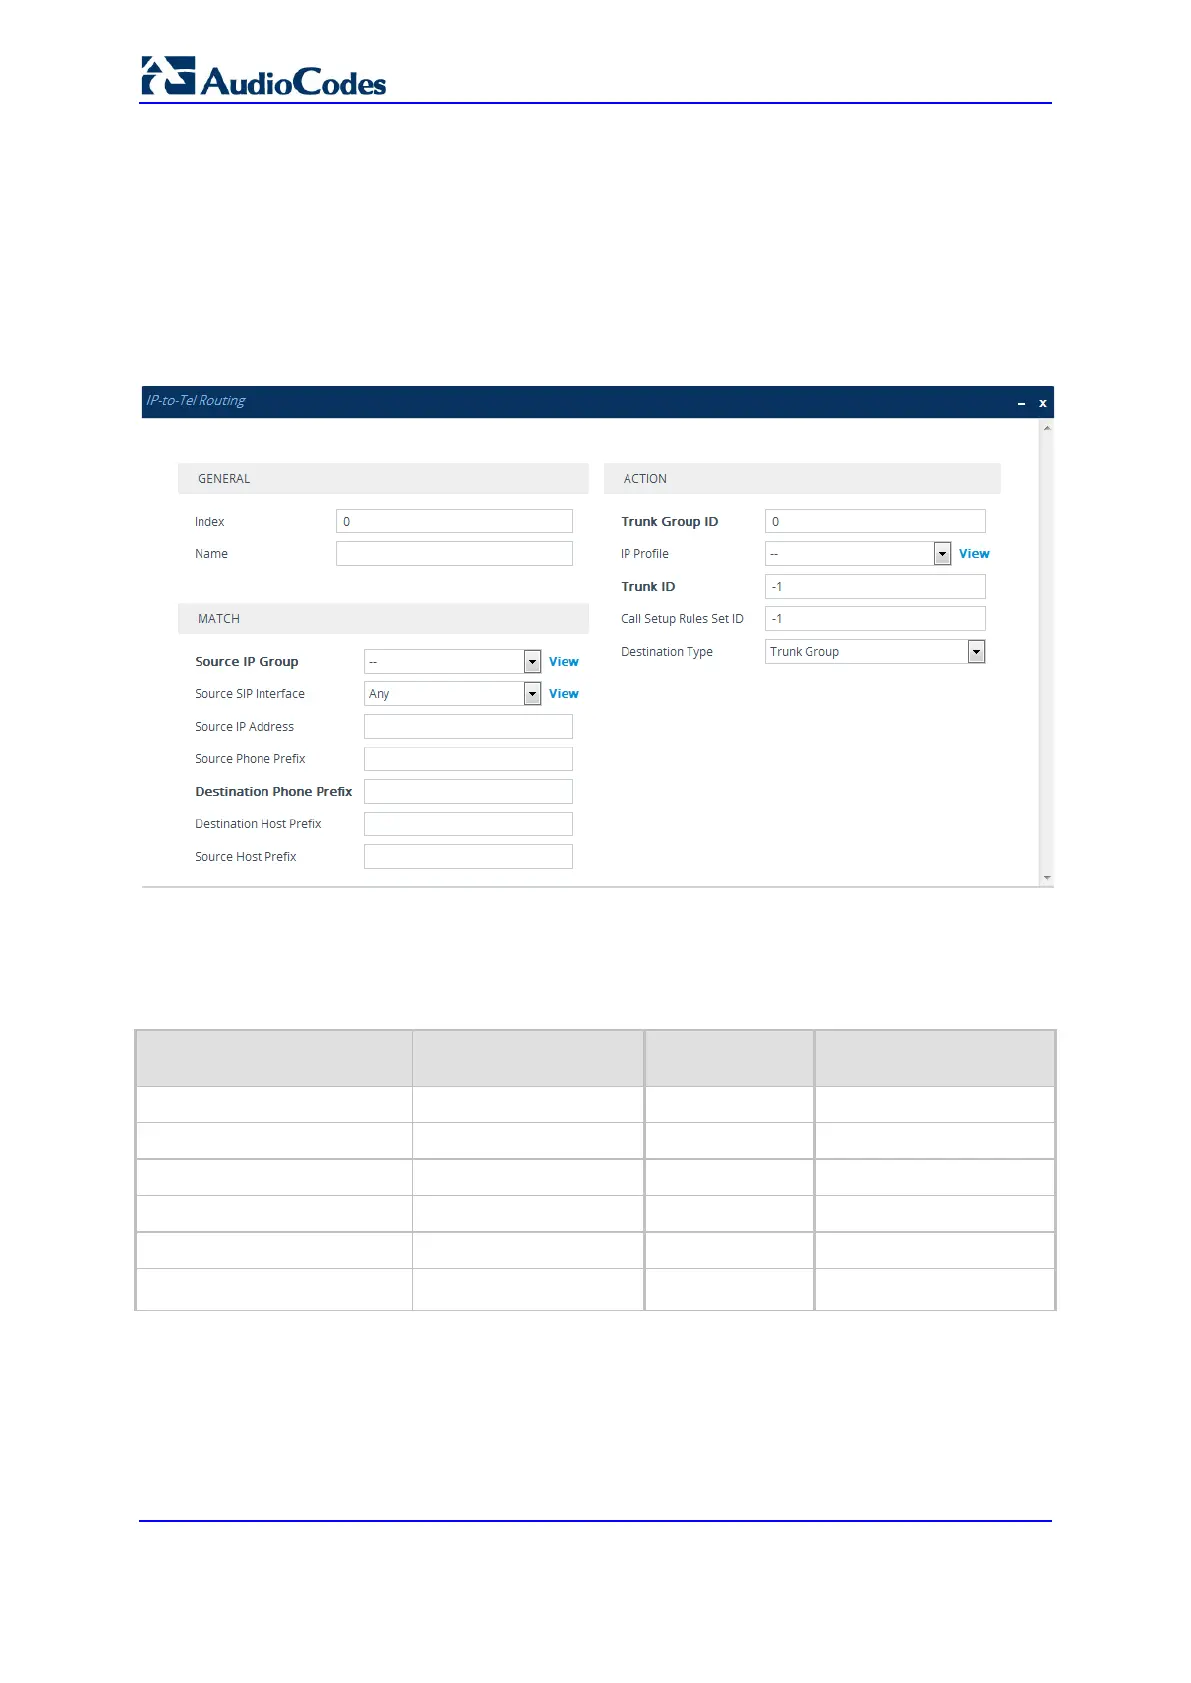Click View link next to Source SIP Interface

tap(564, 694)
